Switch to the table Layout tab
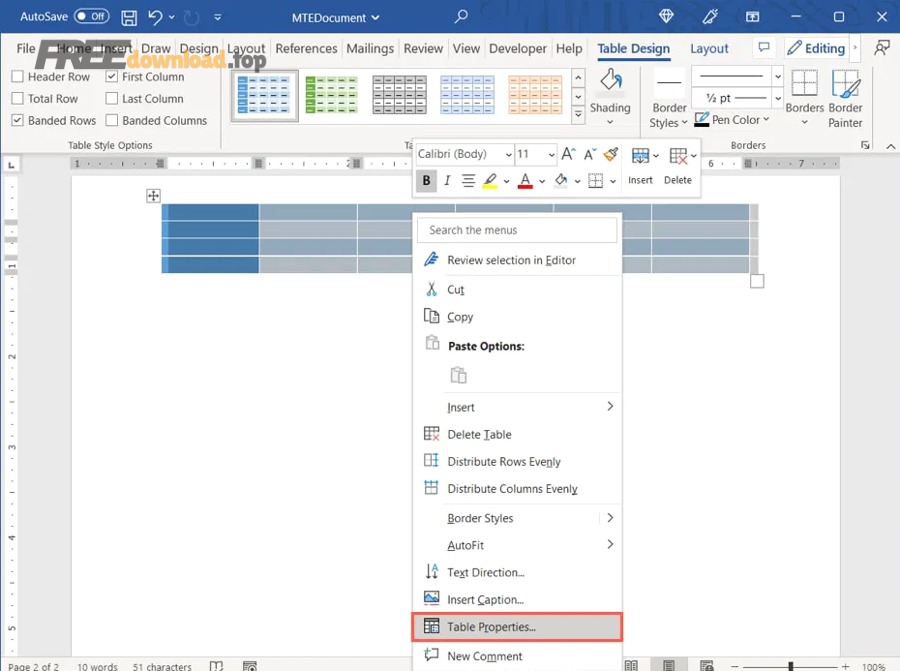 click(709, 49)
